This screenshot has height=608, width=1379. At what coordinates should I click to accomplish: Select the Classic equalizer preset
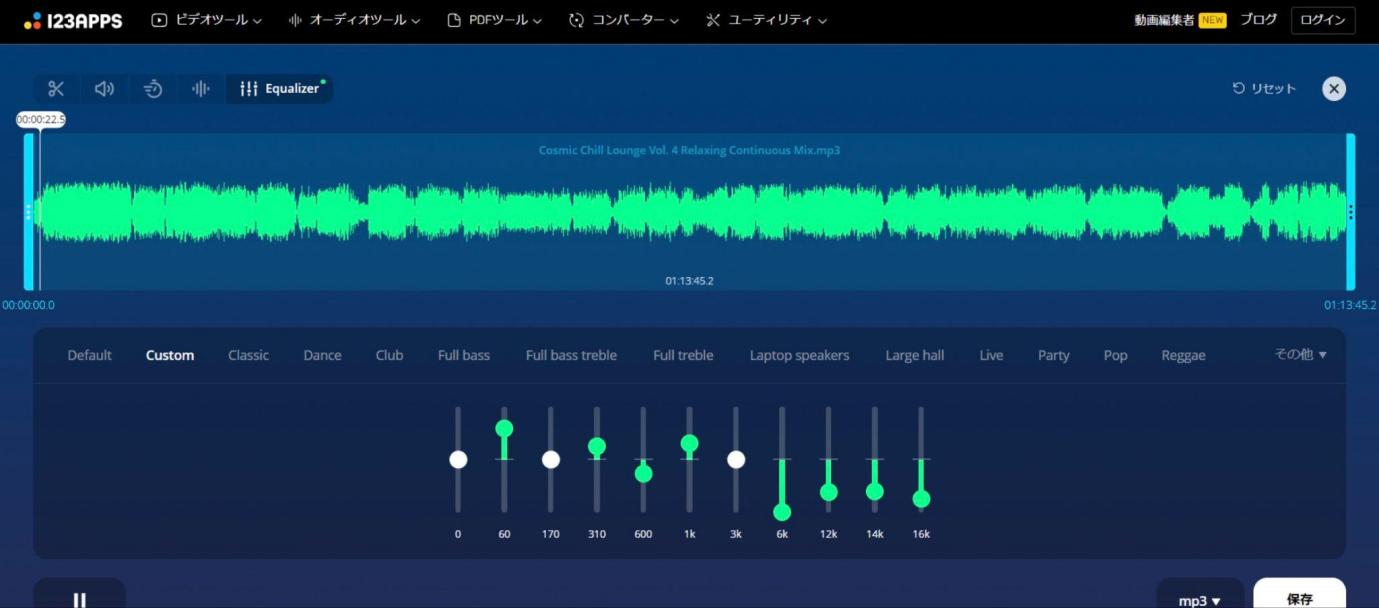(248, 355)
